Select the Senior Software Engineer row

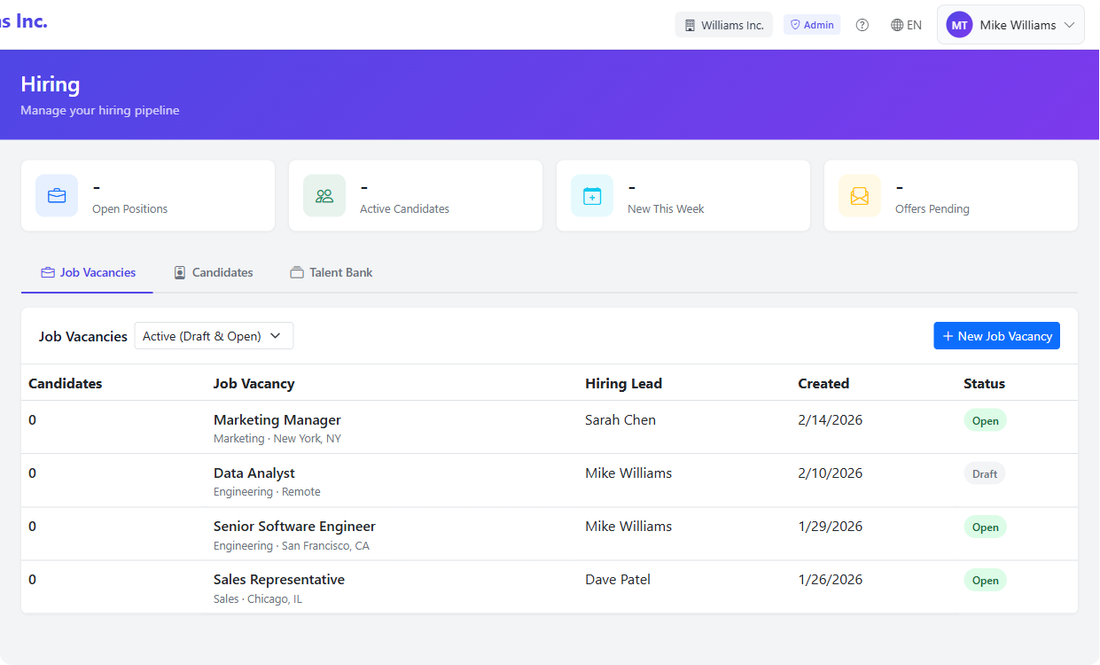click(x=294, y=526)
